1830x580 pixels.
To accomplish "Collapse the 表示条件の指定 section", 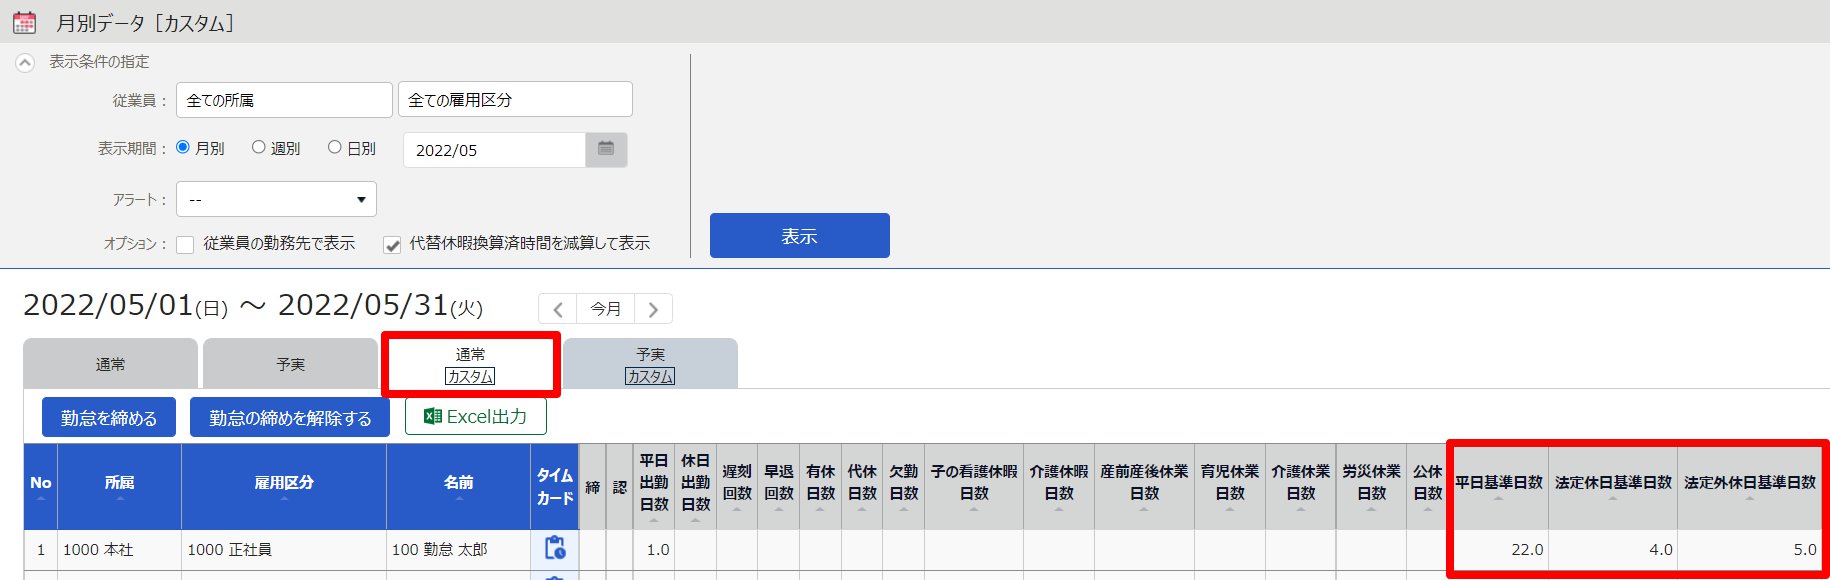I will [x=25, y=62].
